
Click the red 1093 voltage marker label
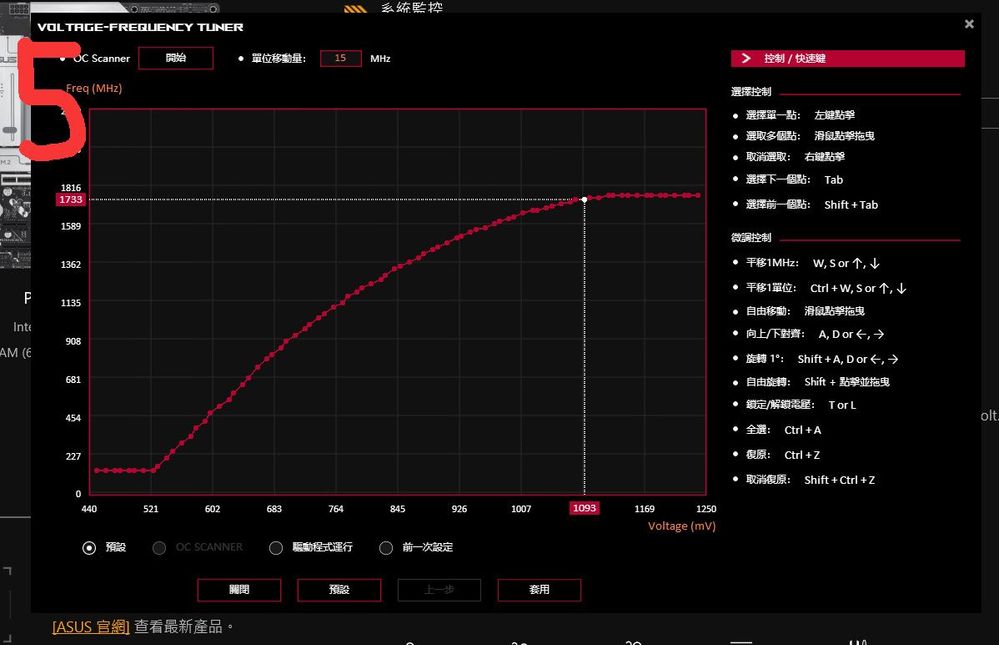[584, 508]
